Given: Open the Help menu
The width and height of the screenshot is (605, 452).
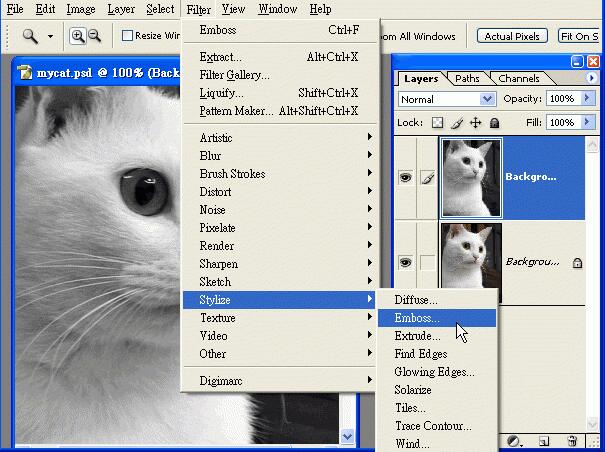Looking at the screenshot, I should [x=320, y=9].
